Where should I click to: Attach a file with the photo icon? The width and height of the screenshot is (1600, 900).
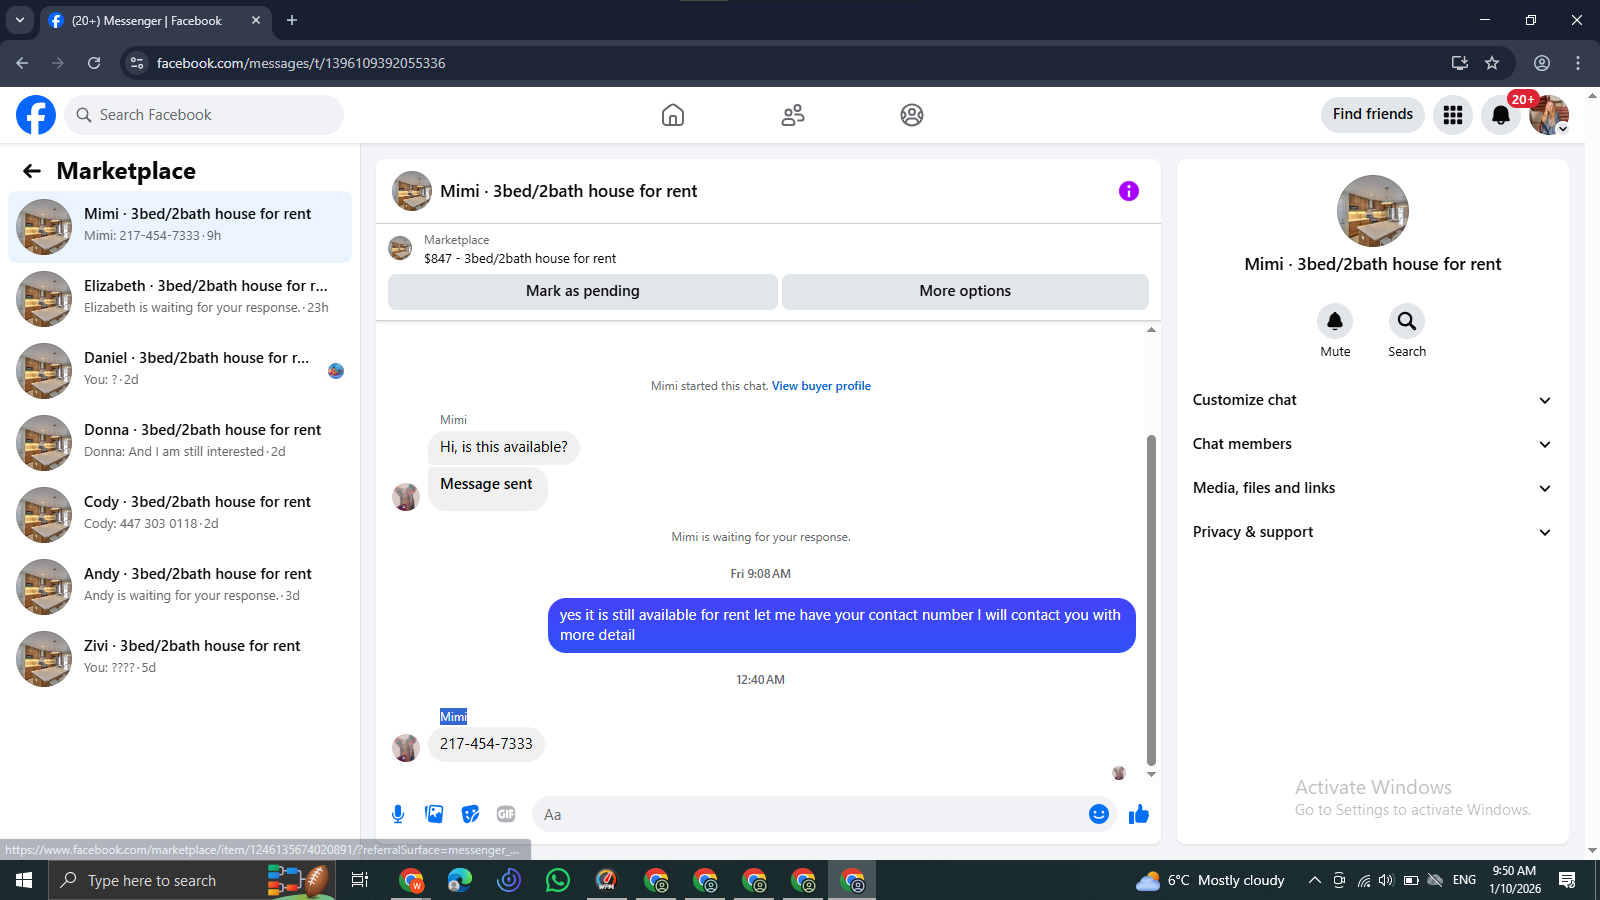tap(434, 814)
